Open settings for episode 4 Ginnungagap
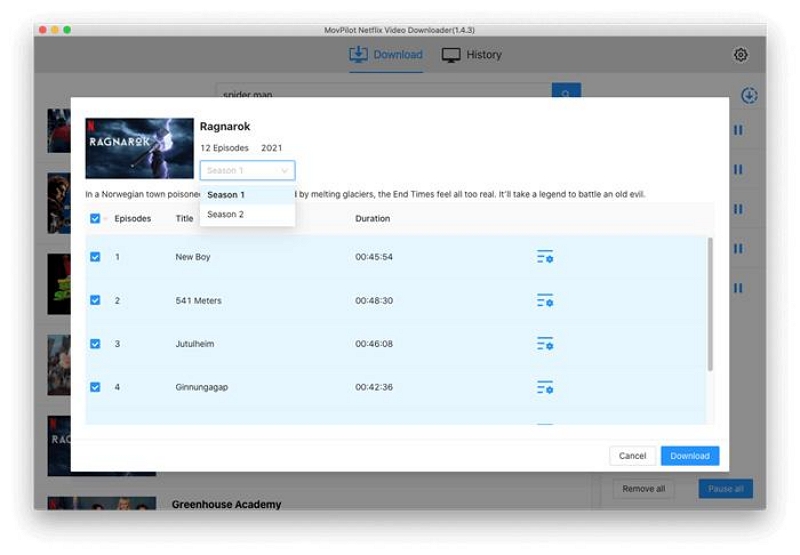This screenshot has width=800, height=555. [x=545, y=387]
